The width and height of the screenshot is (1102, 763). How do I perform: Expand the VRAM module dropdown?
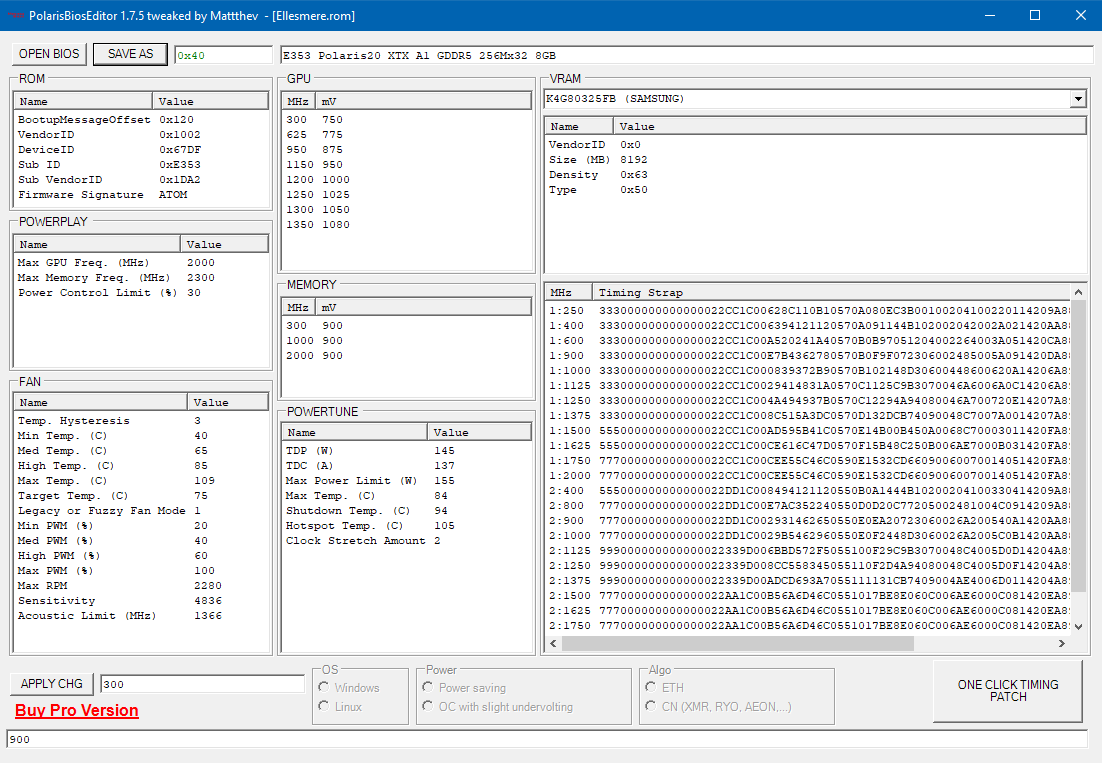pos(1078,99)
